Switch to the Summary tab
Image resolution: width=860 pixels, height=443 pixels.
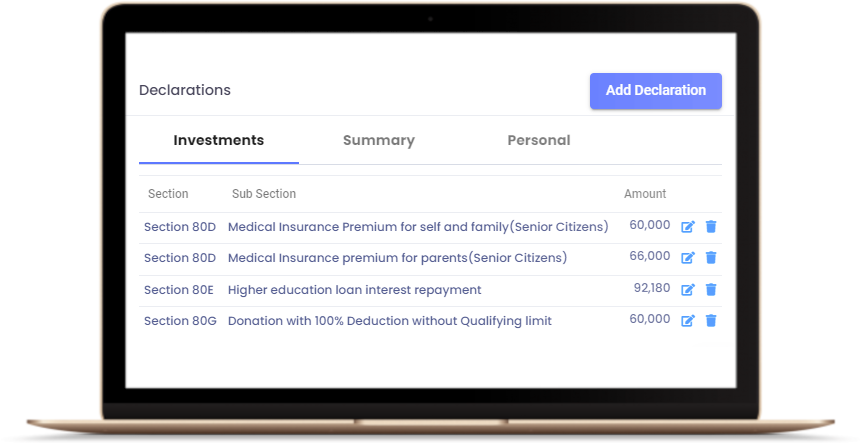click(379, 140)
